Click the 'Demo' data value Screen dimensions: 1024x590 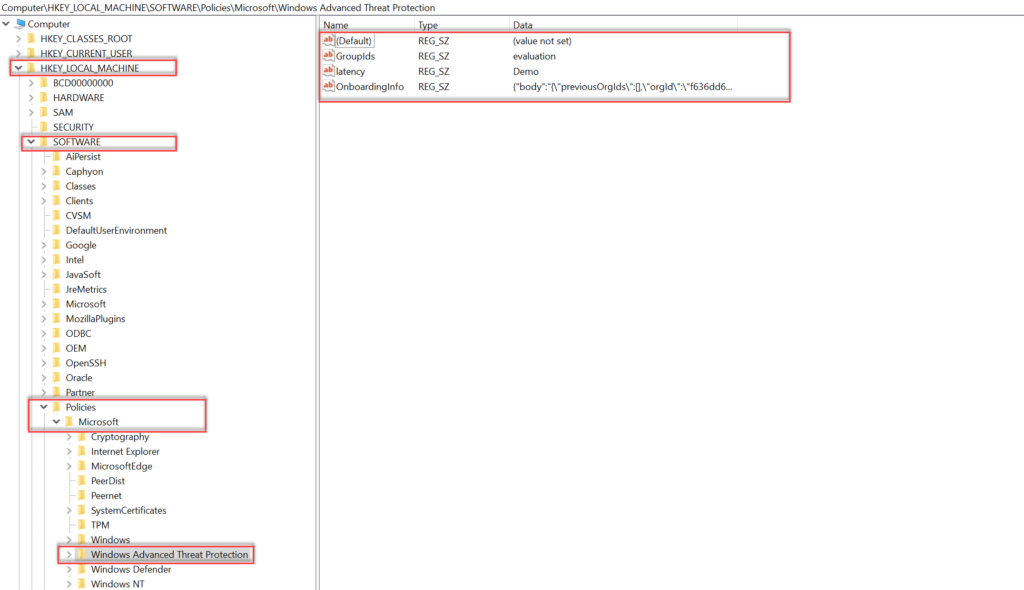pyautogui.click(x=526, y=71)
